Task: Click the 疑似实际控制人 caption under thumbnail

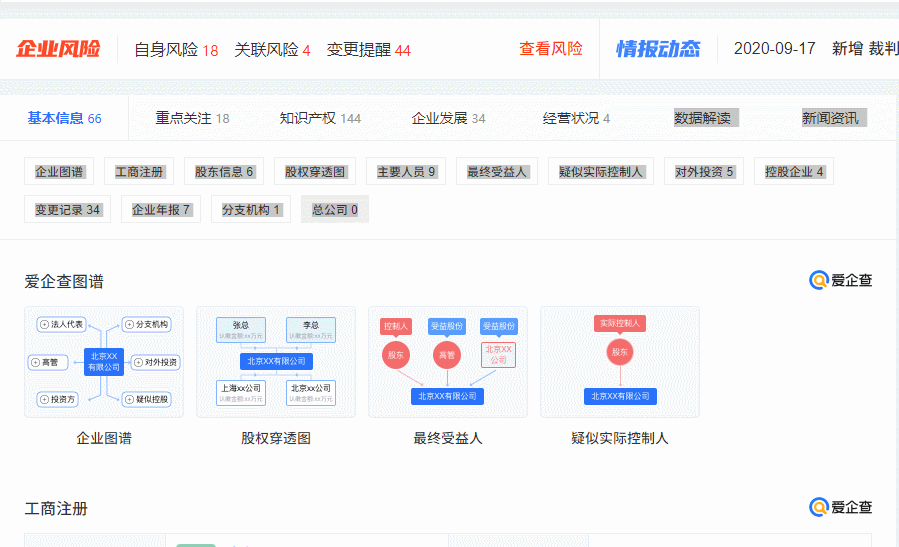Action: click(x=620, y=439)
